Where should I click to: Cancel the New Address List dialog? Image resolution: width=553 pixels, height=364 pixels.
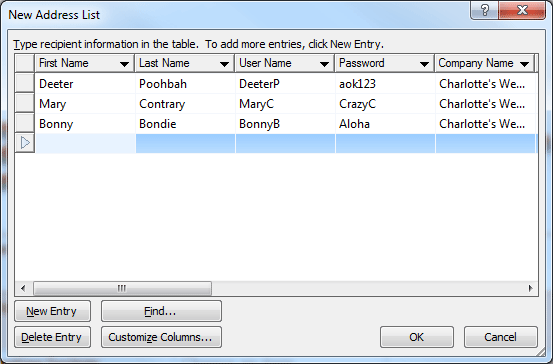(x=500, y=337)
